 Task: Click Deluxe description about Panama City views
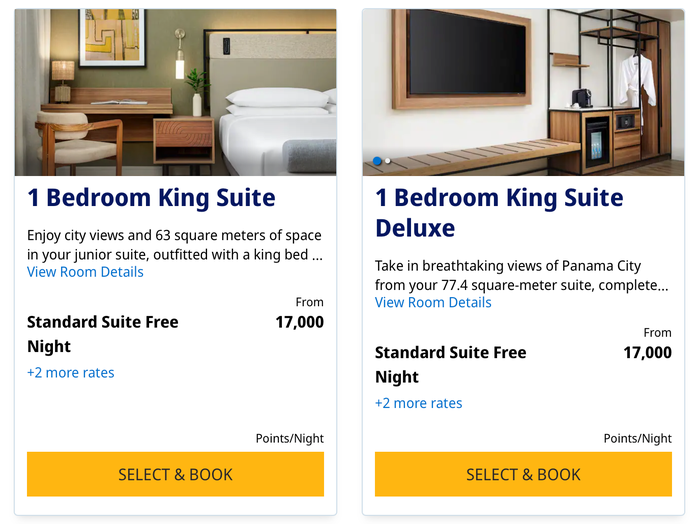point(521,275)
